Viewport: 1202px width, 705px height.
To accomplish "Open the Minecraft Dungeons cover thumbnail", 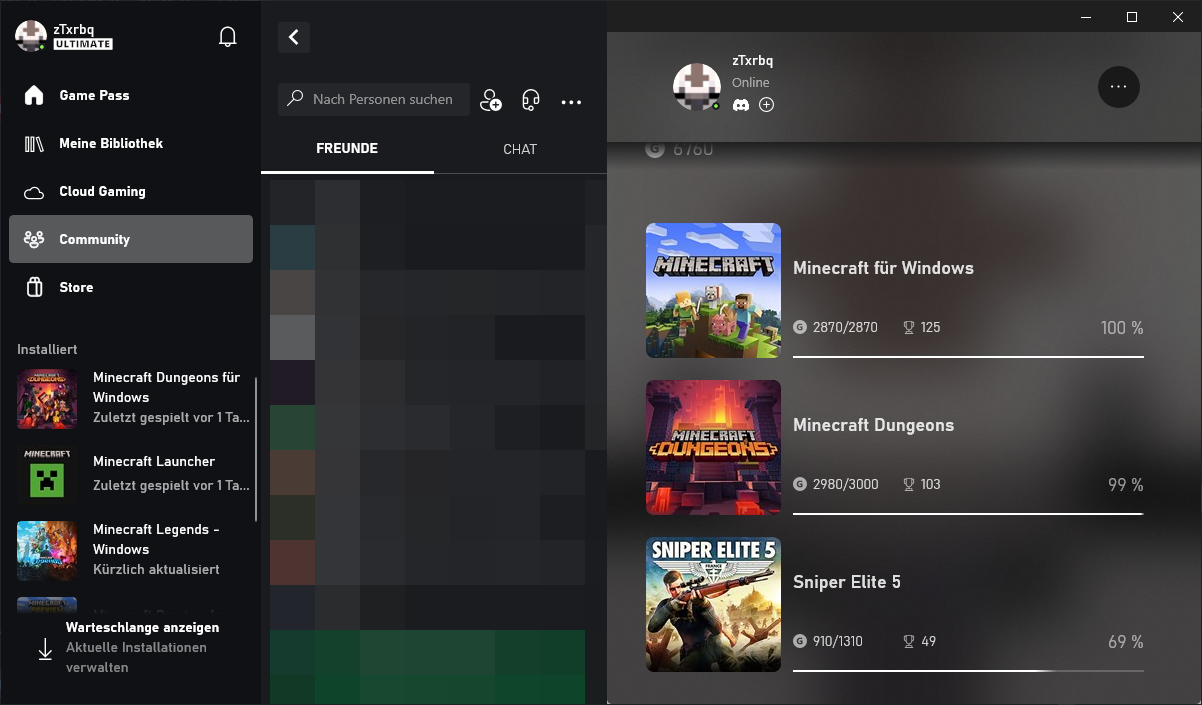I will pyautogui.click(x=713, y=447).
